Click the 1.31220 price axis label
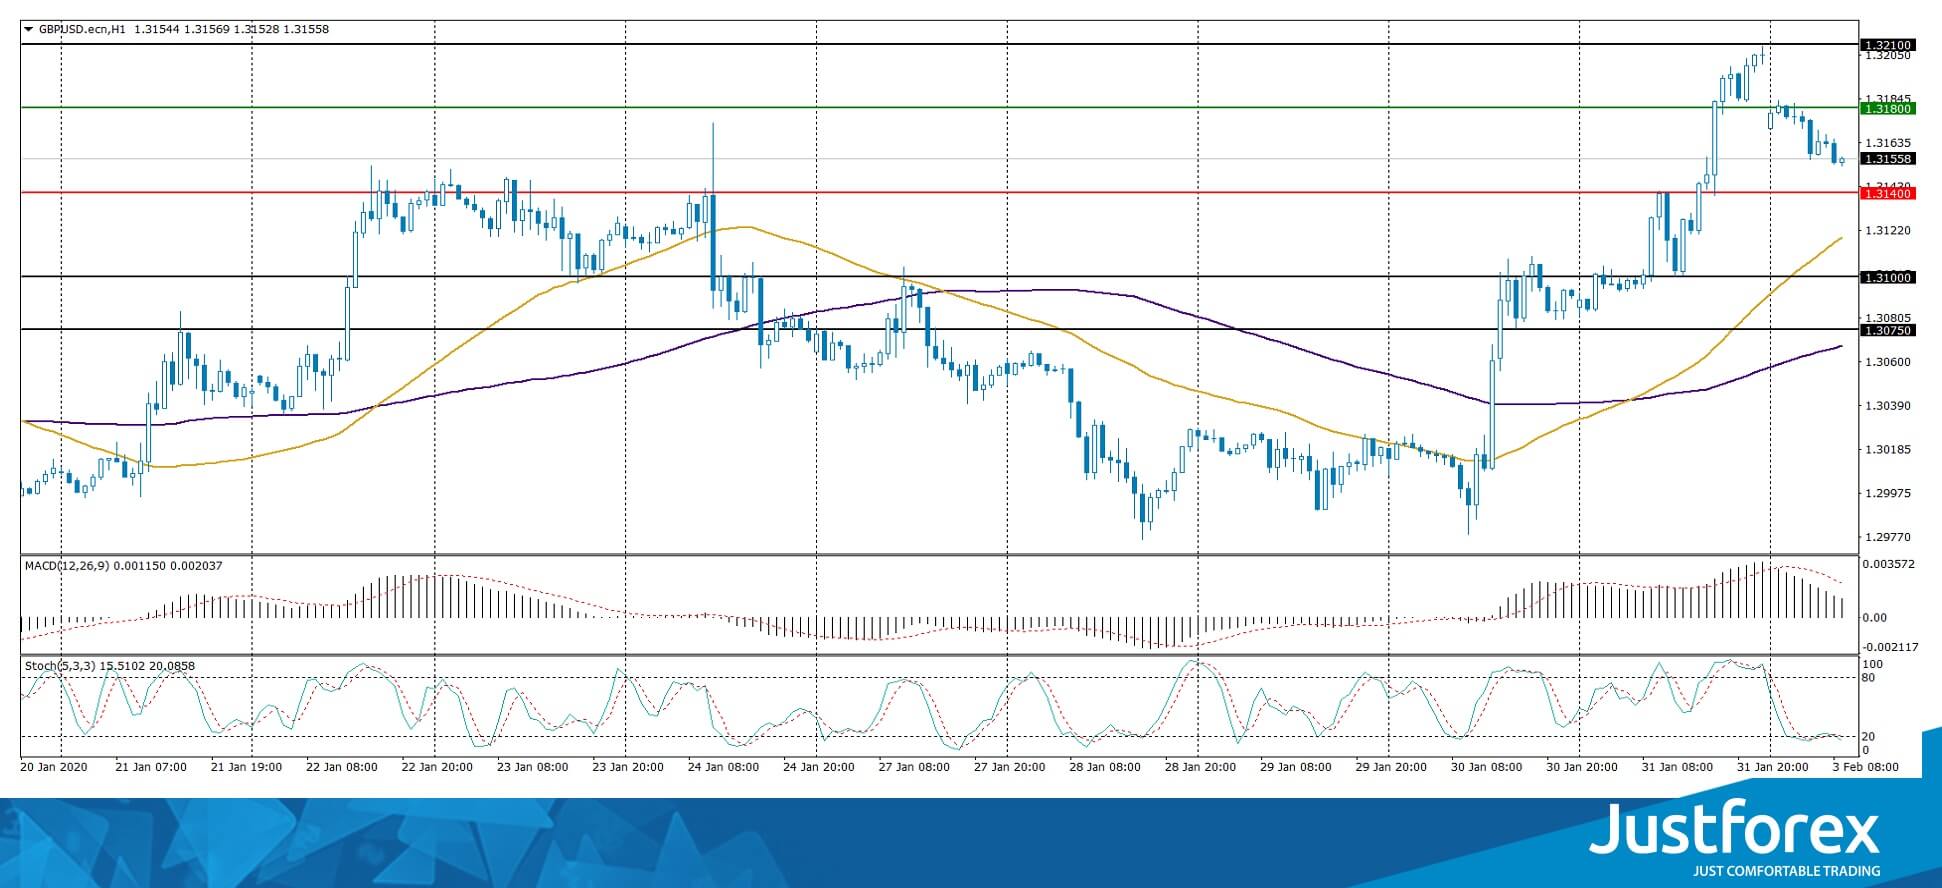This screenshot has width=1942, height=888. (1888, 231)
